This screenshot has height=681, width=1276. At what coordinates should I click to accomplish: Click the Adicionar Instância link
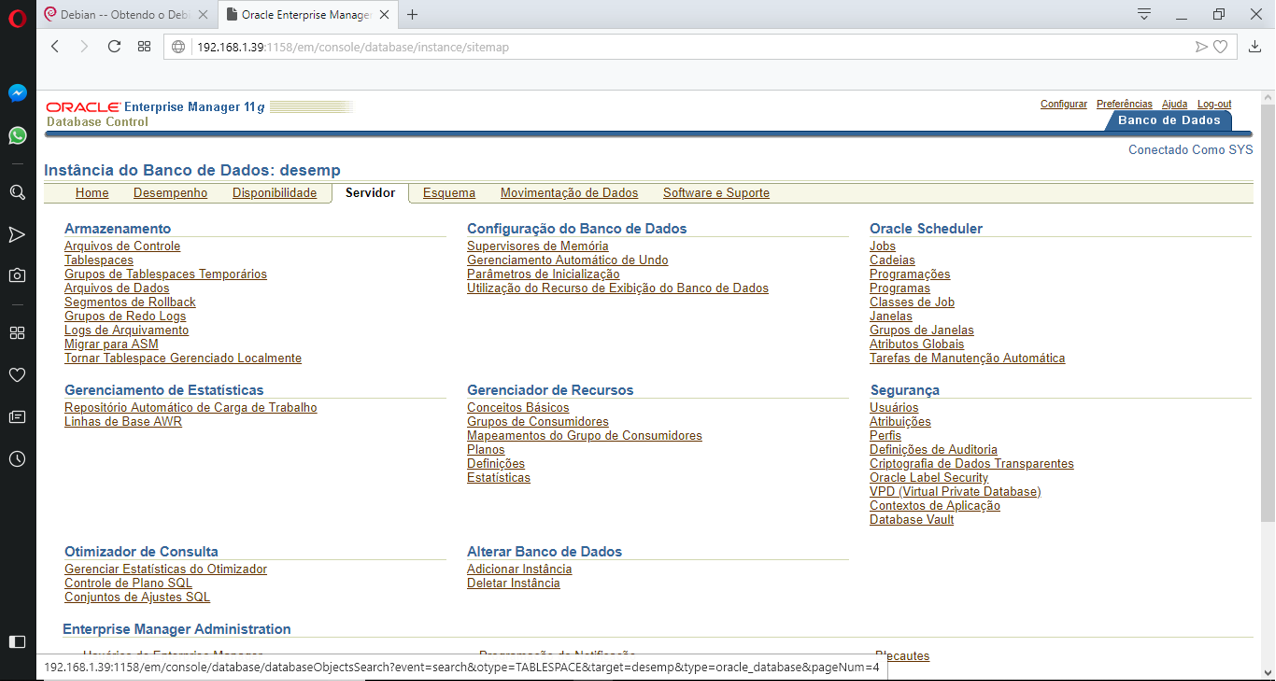point(519,569)
